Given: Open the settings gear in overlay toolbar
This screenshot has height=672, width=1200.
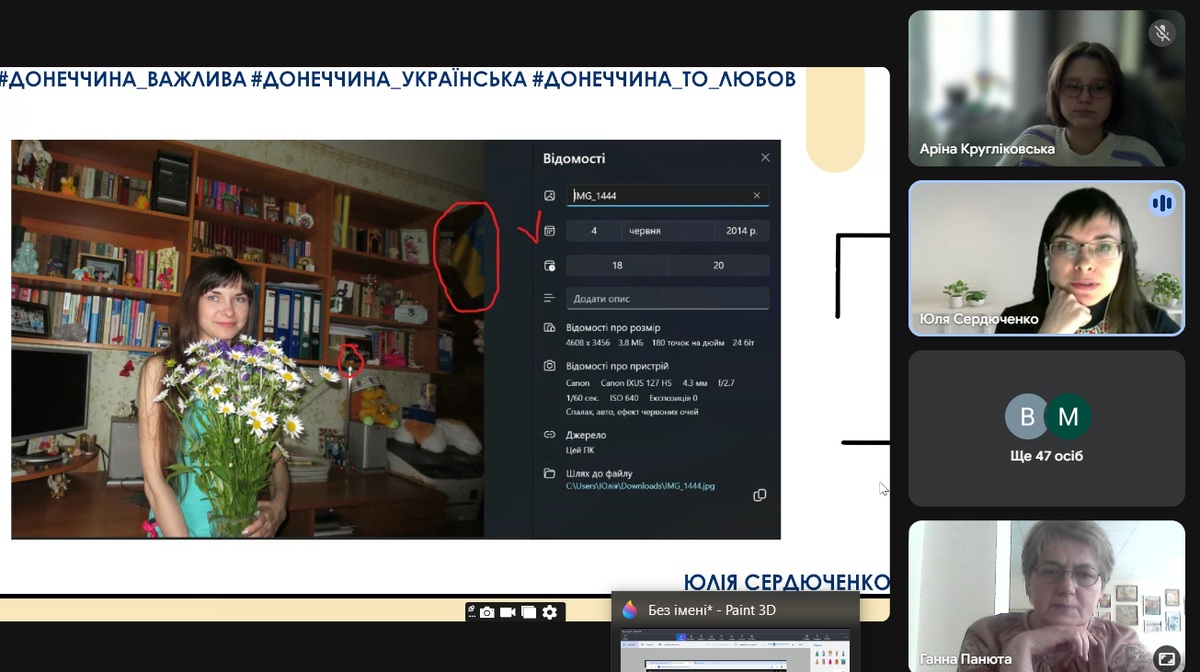Looking at the screenshot, I should tap(549, 612).
